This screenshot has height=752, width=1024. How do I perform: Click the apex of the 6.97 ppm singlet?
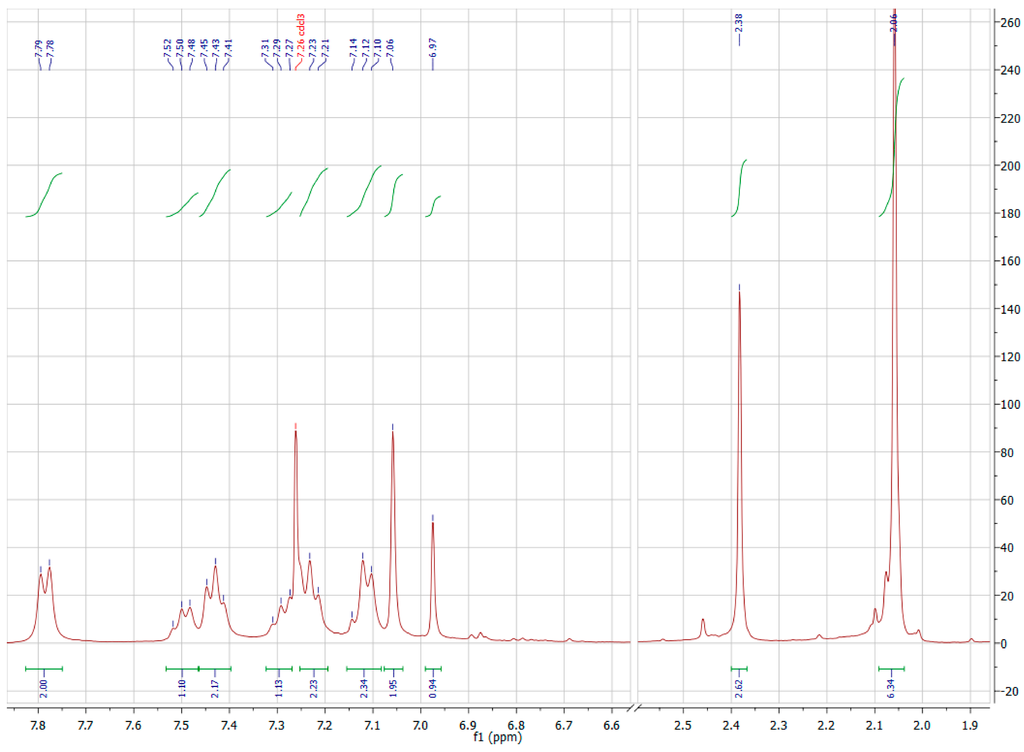432,523
